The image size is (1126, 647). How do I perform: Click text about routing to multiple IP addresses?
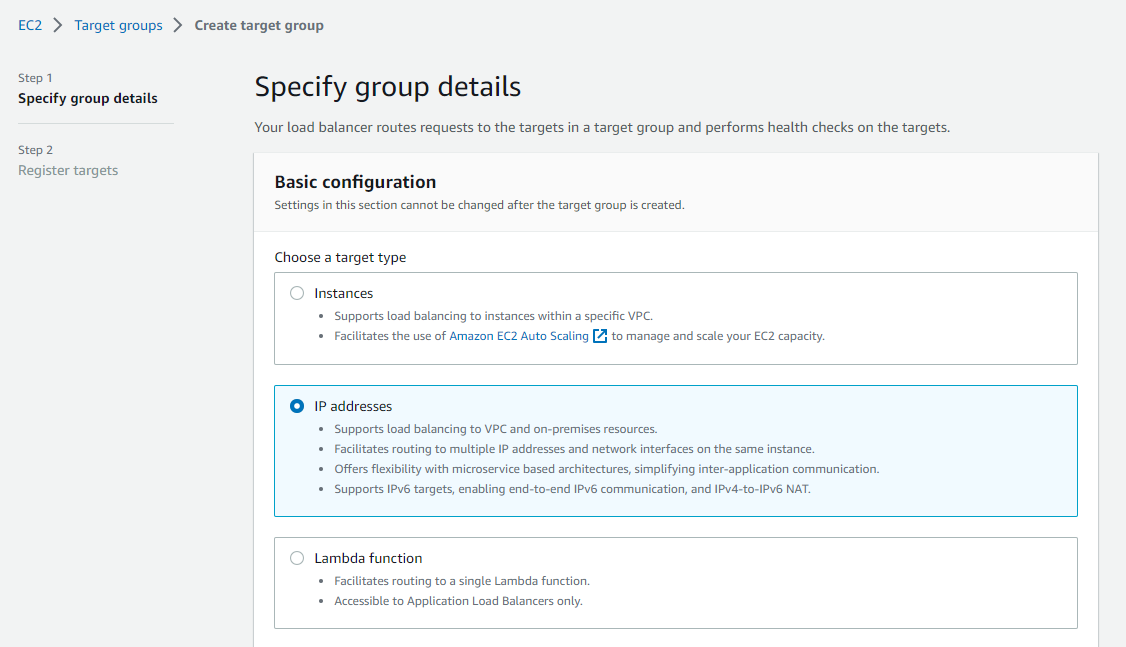point(574,449)
